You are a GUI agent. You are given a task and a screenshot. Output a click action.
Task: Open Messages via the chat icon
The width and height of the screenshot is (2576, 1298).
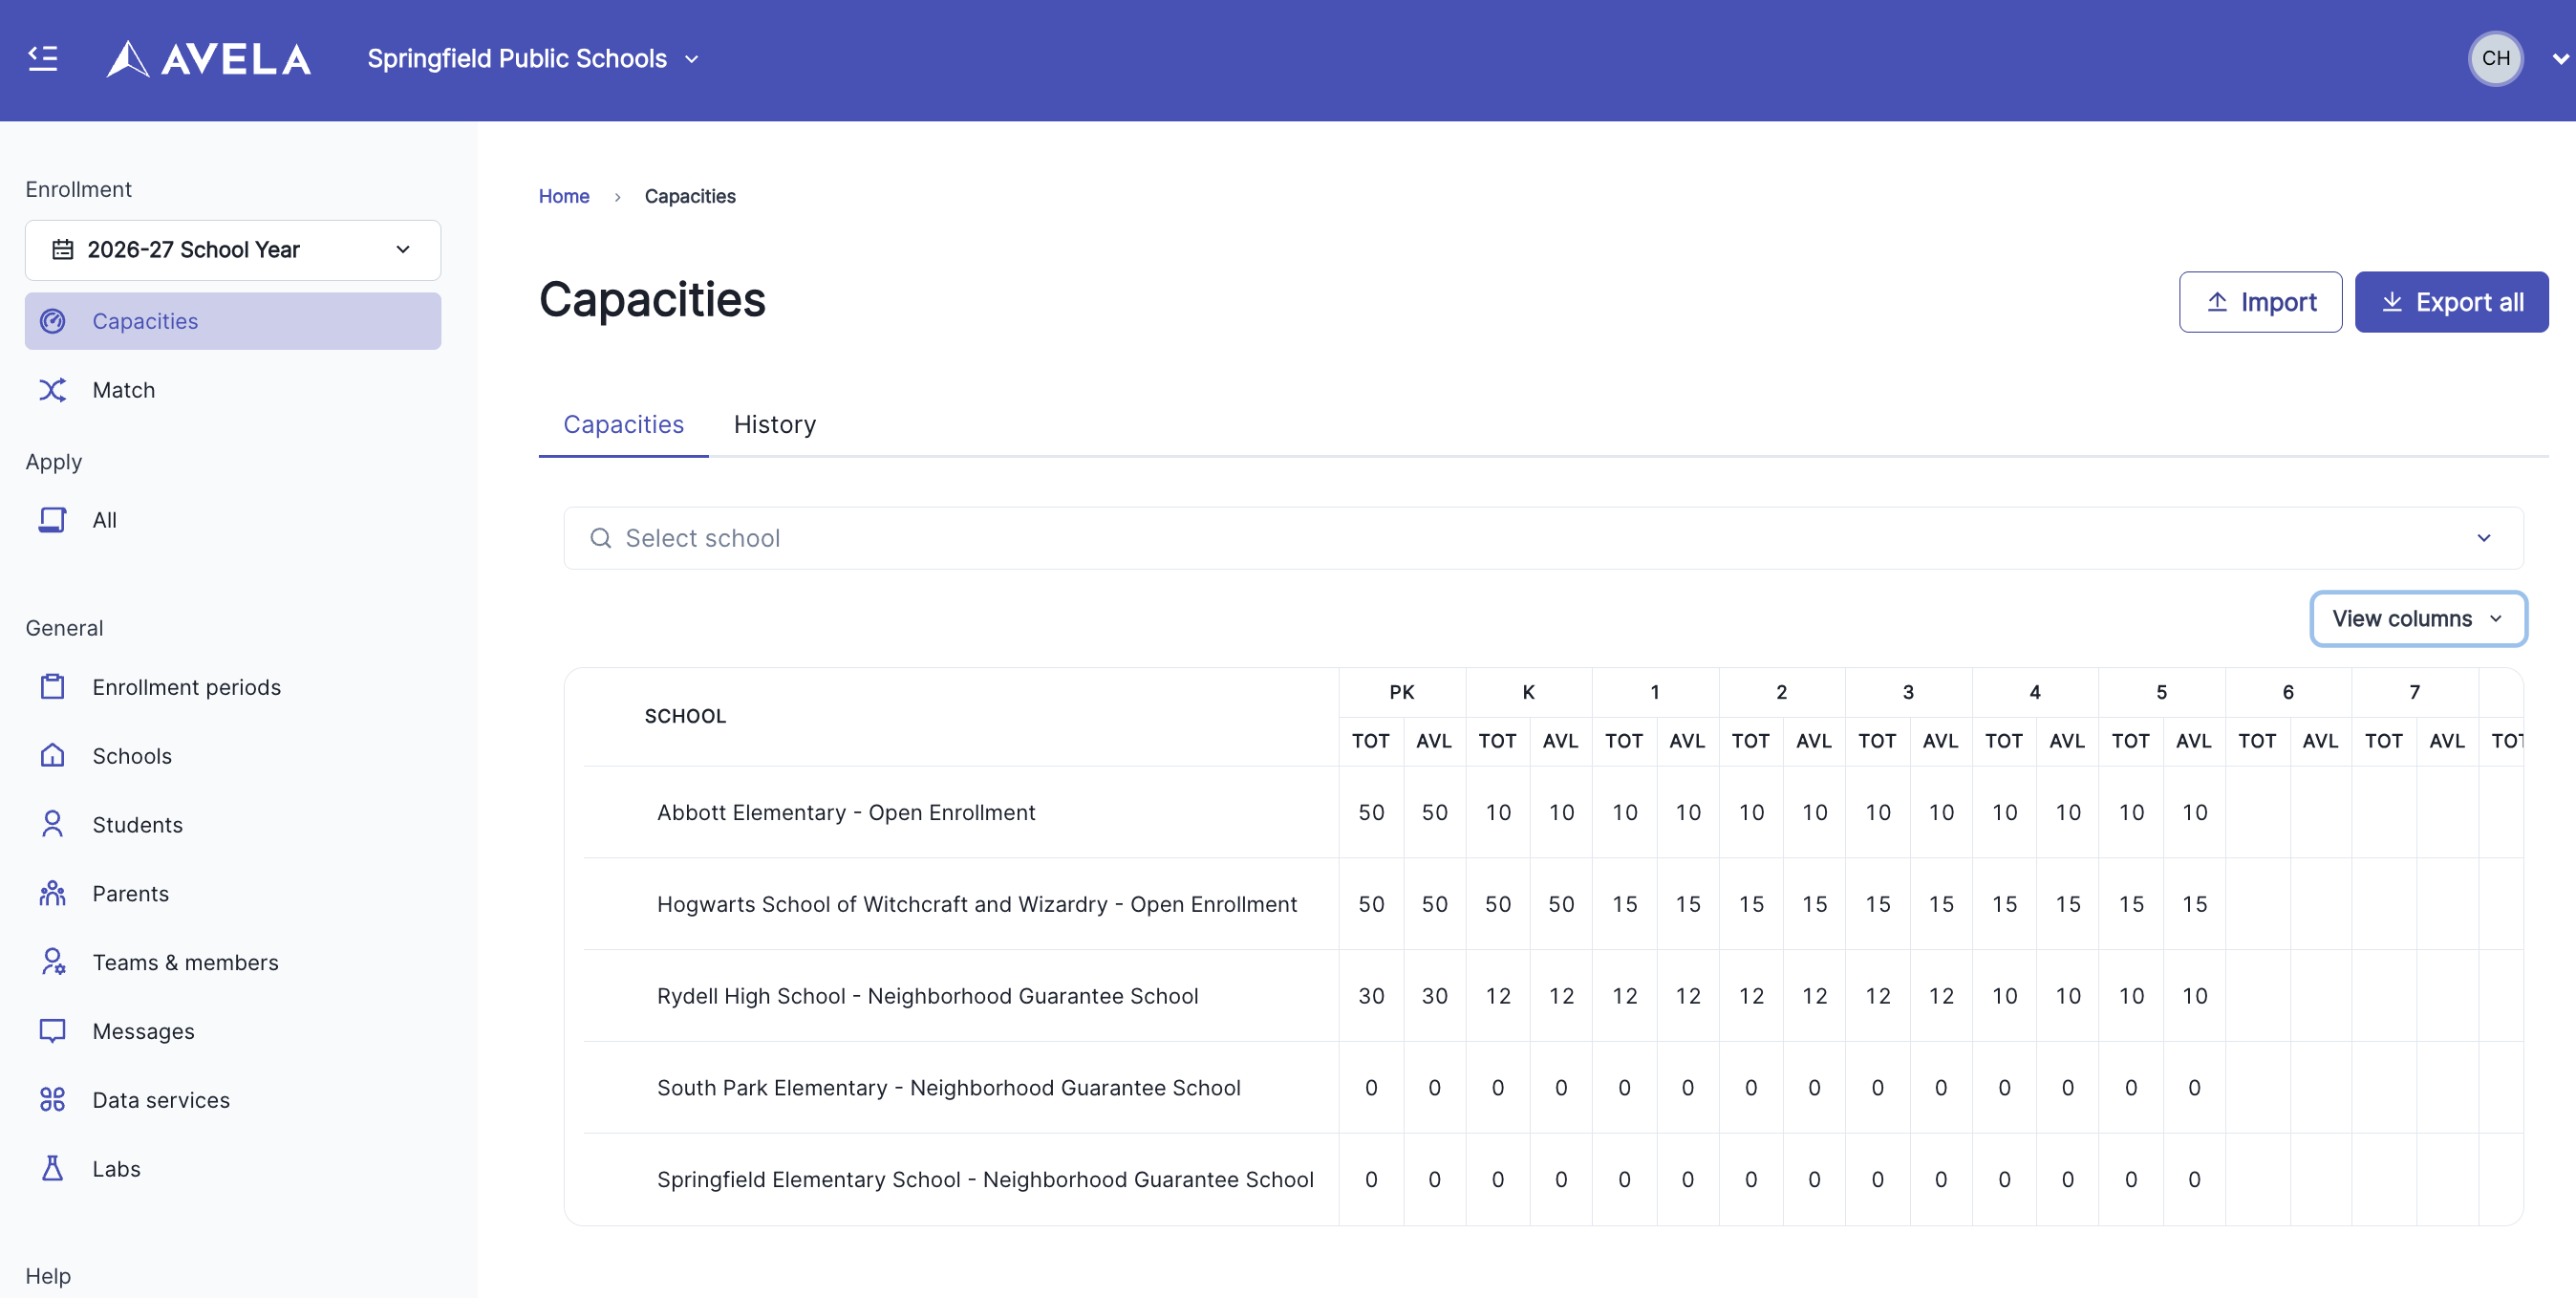click(x=52, y=1031)
